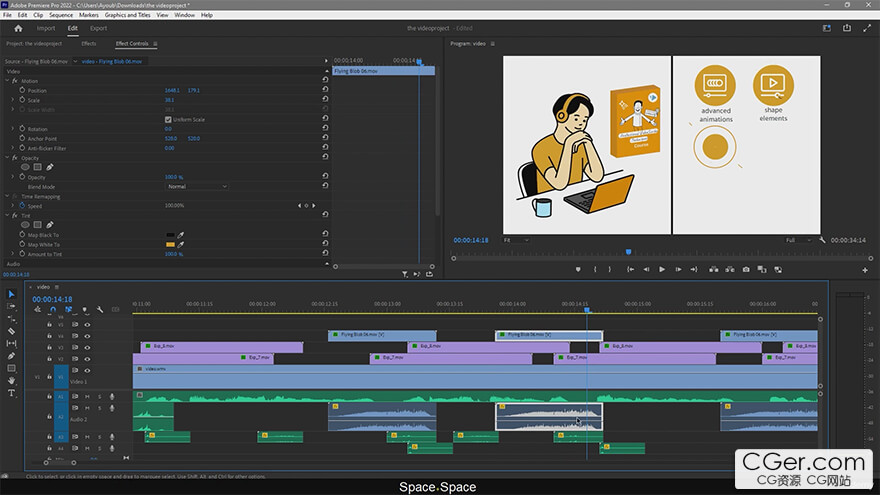Screen dimensions: 880x495
Task: Toggle full screen video icon
Action: 867,28
